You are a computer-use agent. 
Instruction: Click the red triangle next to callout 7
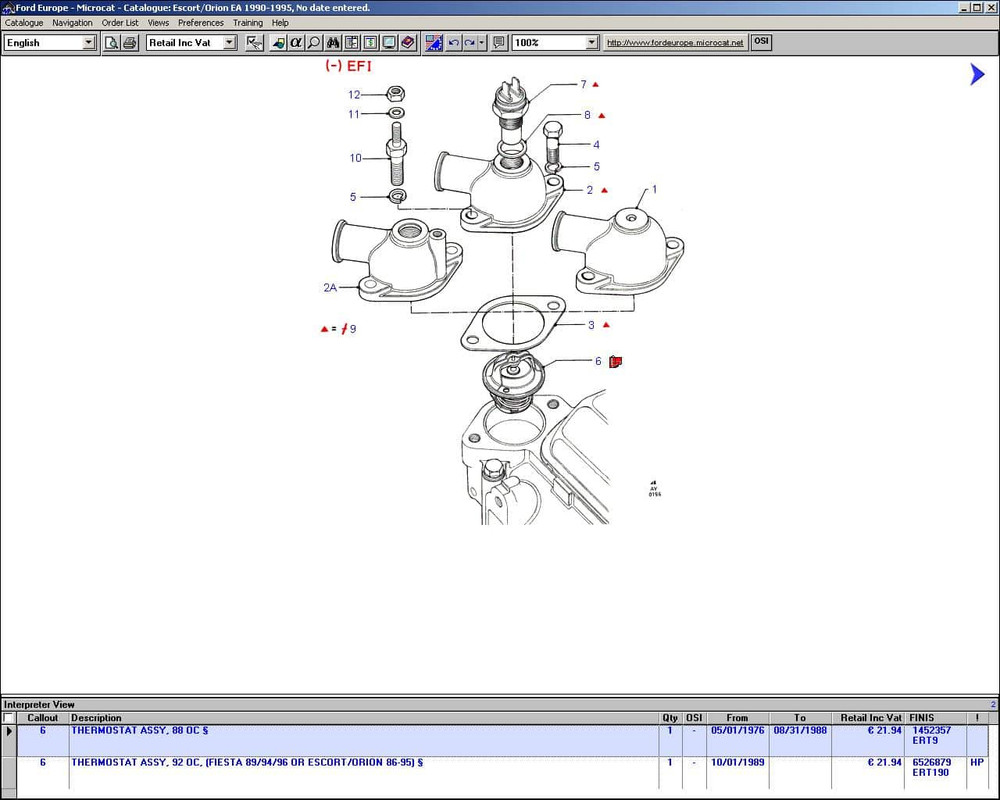596,84
